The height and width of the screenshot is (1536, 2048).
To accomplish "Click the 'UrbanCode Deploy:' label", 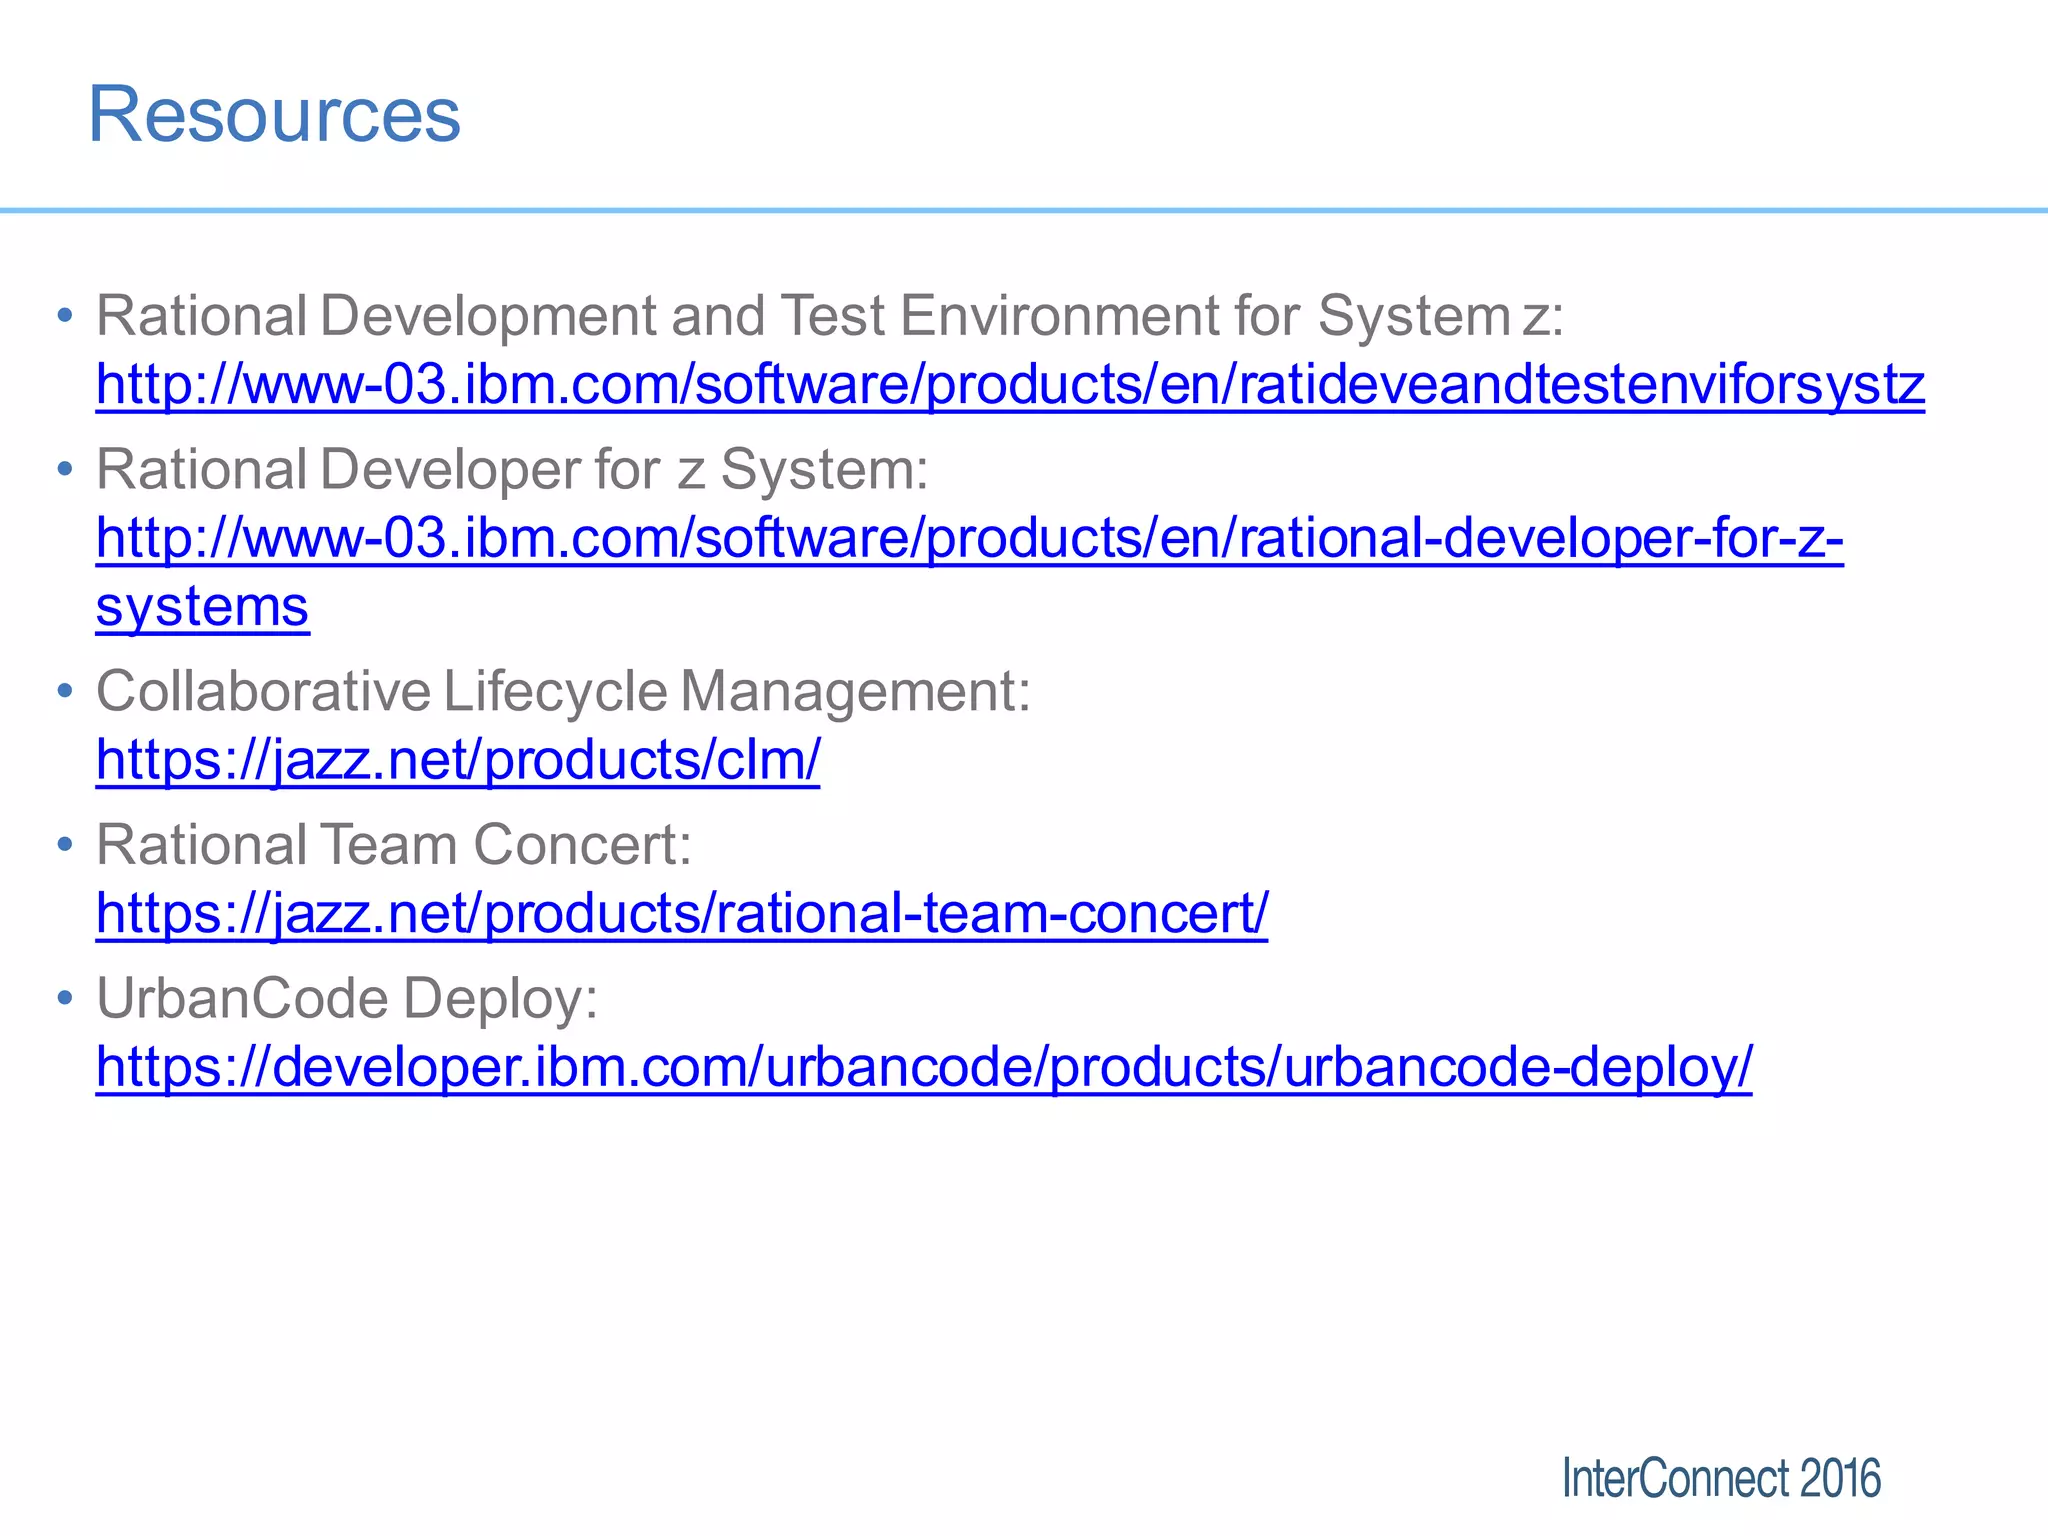I will tap(347, 999).
